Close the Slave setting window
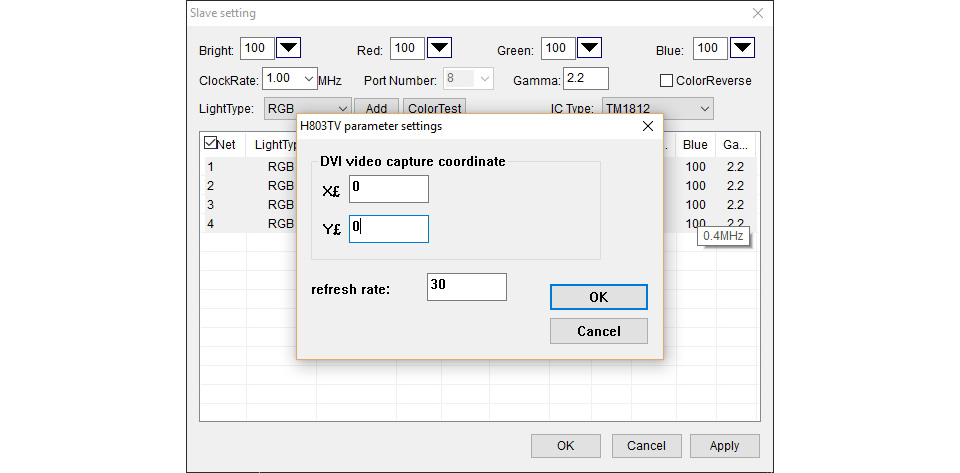The width and height of the screenshot is (960, 473). click(758, 13)
